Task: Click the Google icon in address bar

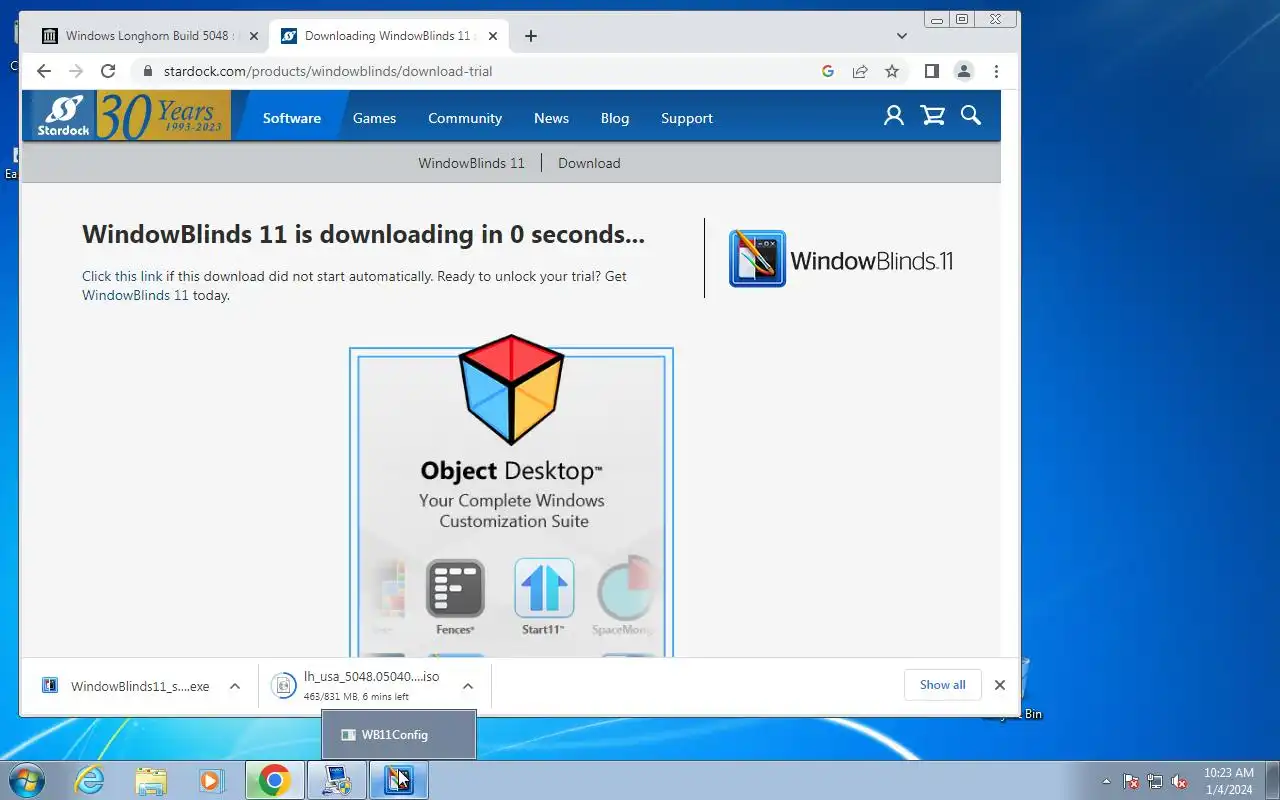Action: (x=828, y=71)
